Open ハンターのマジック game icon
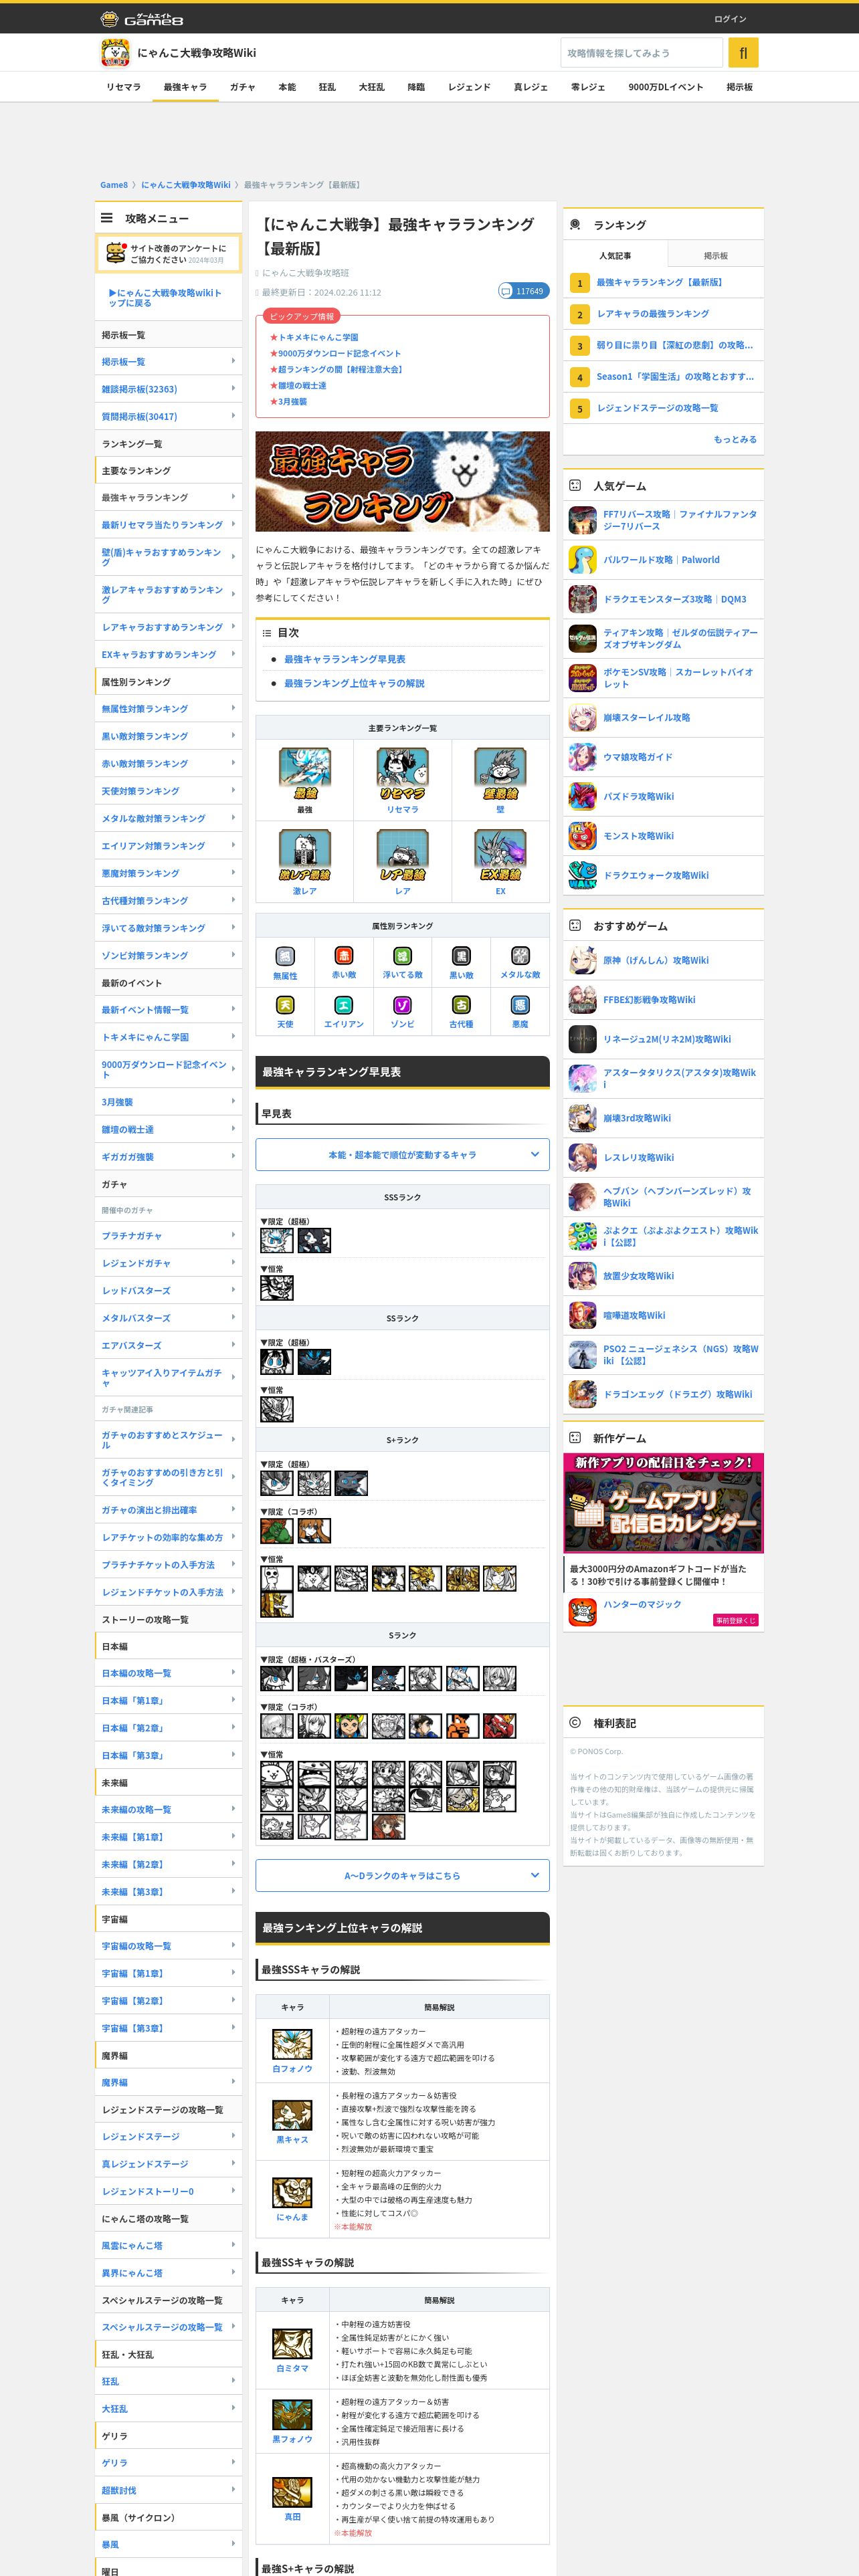This screenshot has height=2576, width=859. click(x=582, y=1611)
